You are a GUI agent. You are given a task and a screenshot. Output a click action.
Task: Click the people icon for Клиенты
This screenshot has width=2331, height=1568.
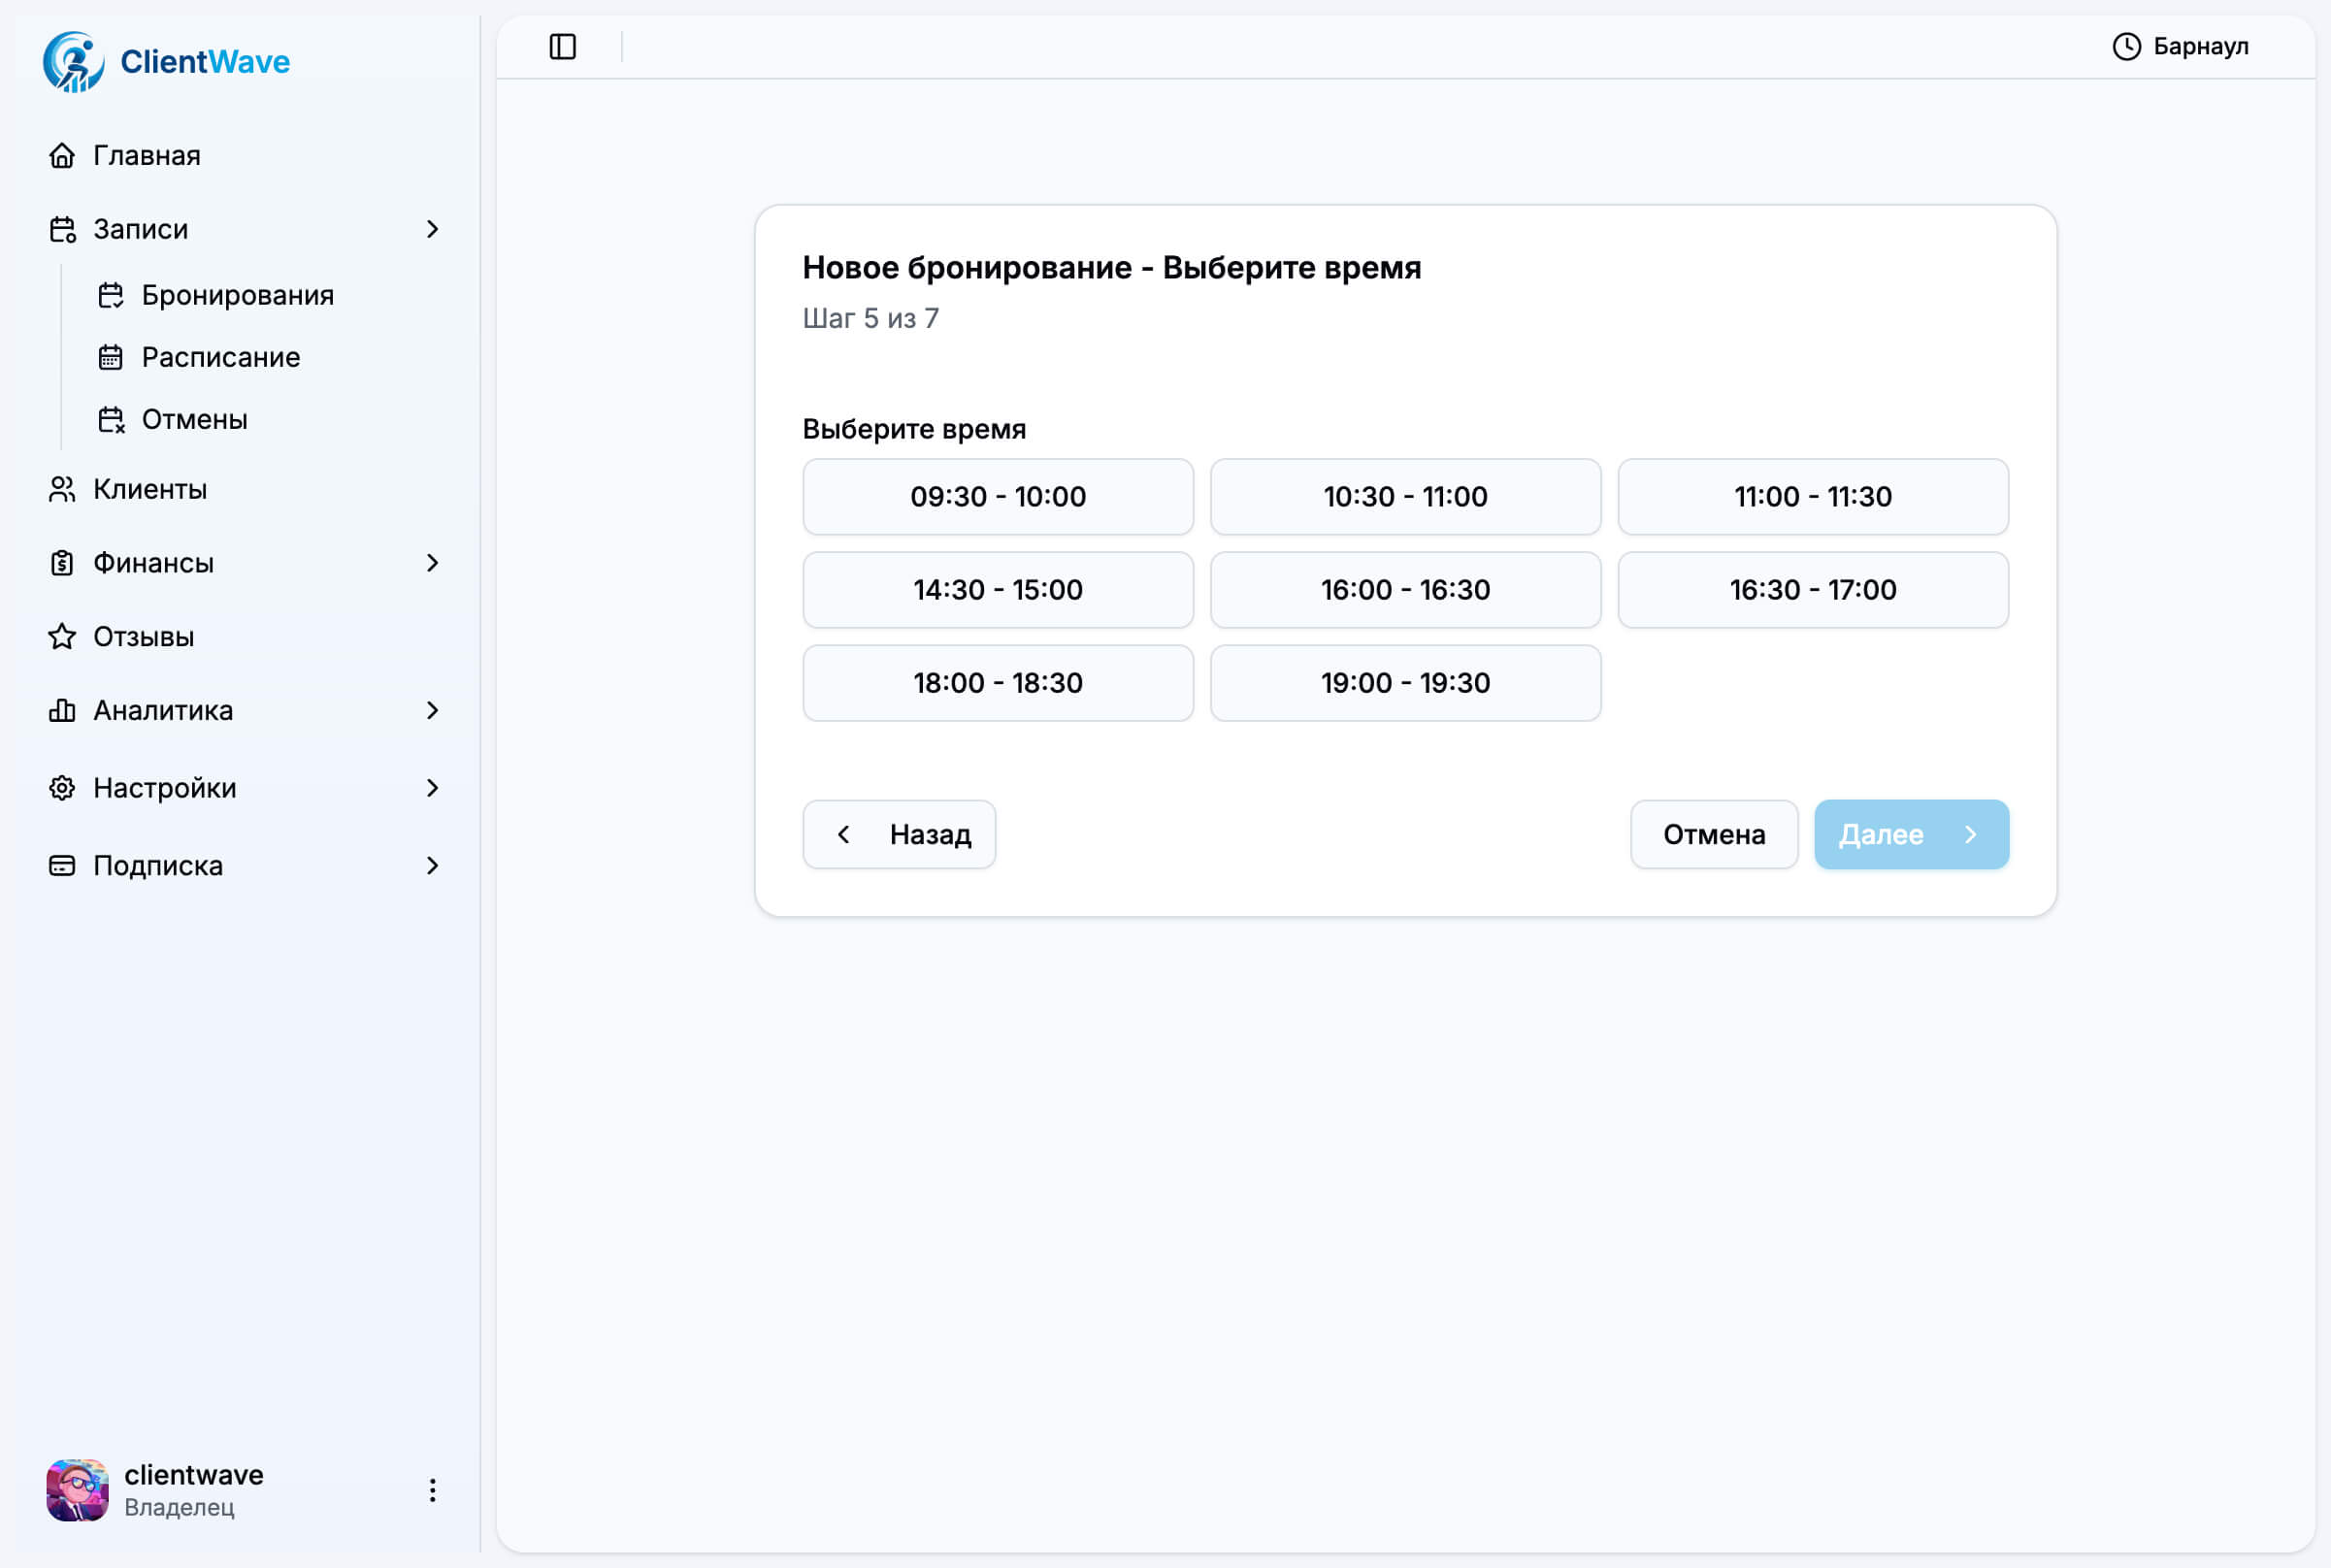pos(62,489)
